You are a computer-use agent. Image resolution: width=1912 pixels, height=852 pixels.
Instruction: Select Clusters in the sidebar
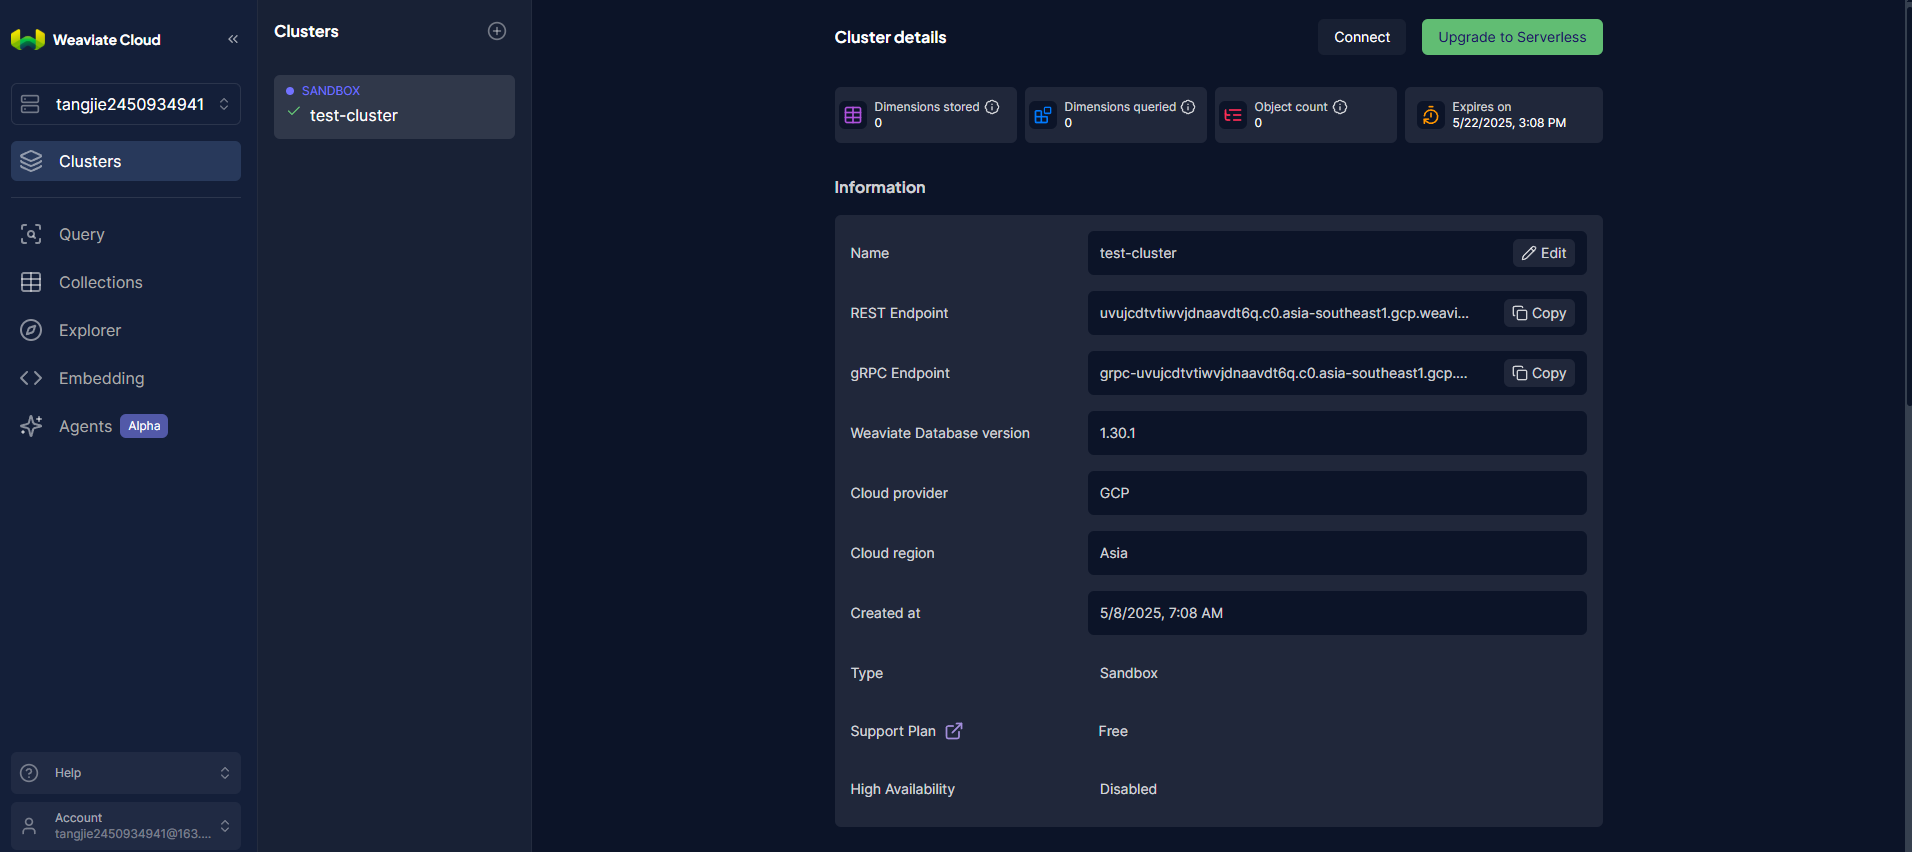tap(126, 161)
